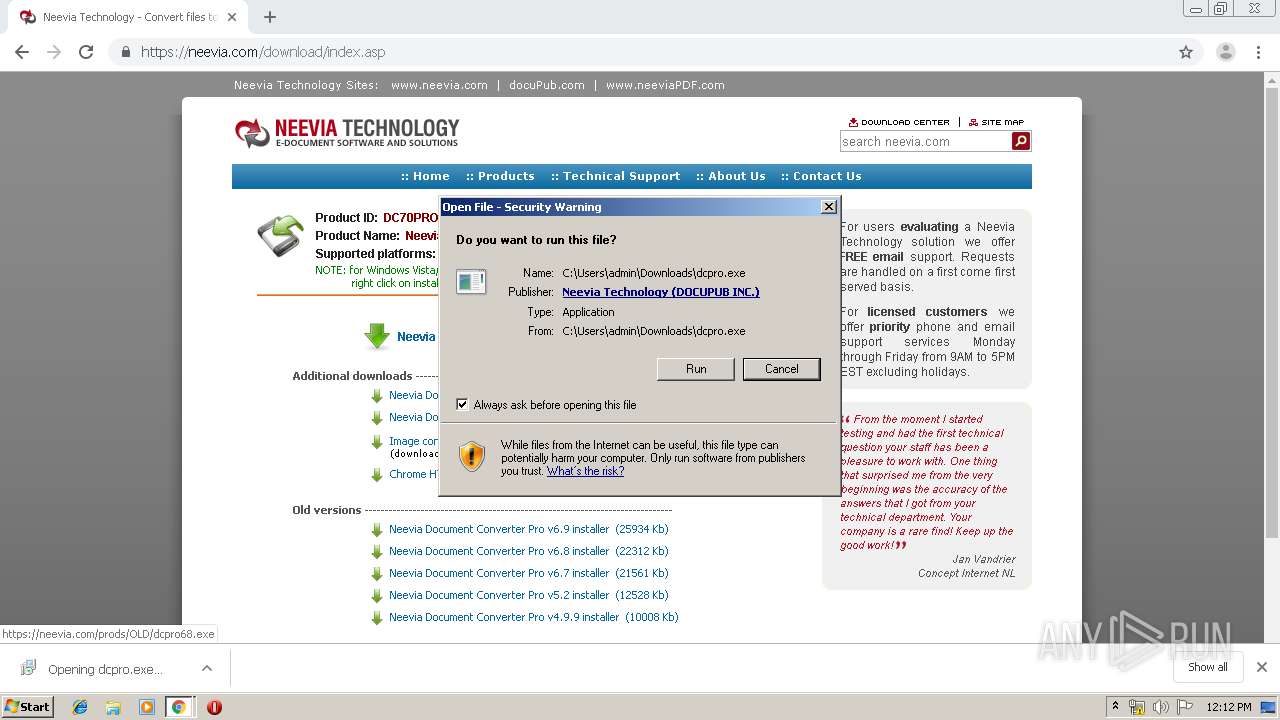This screenshot has width=1280, height=720.
Task: Open the media player taskbar icon
Action: [x=146, y=707]
